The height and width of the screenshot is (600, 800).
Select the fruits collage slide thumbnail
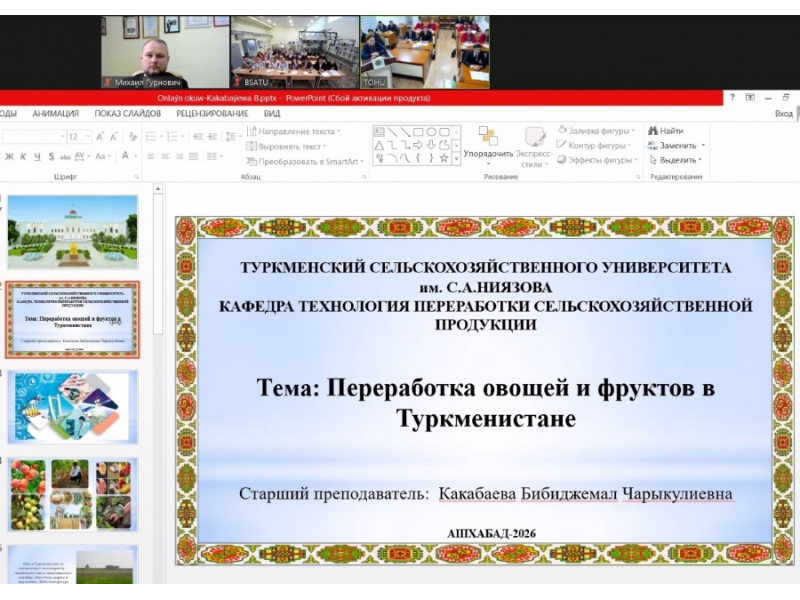pos(72,494)
